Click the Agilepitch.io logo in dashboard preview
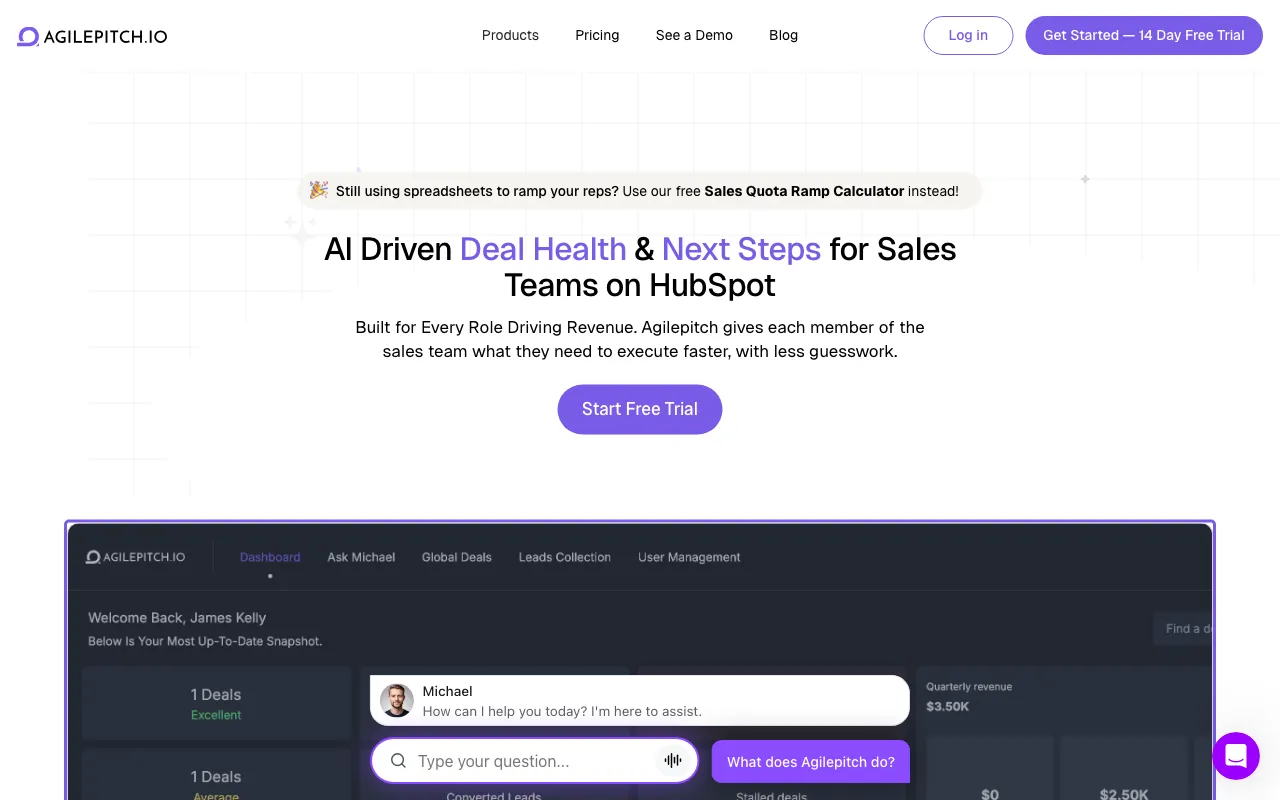Image resolution: width=1280 pixels, height=800 pixels. [x=135, y=557]
